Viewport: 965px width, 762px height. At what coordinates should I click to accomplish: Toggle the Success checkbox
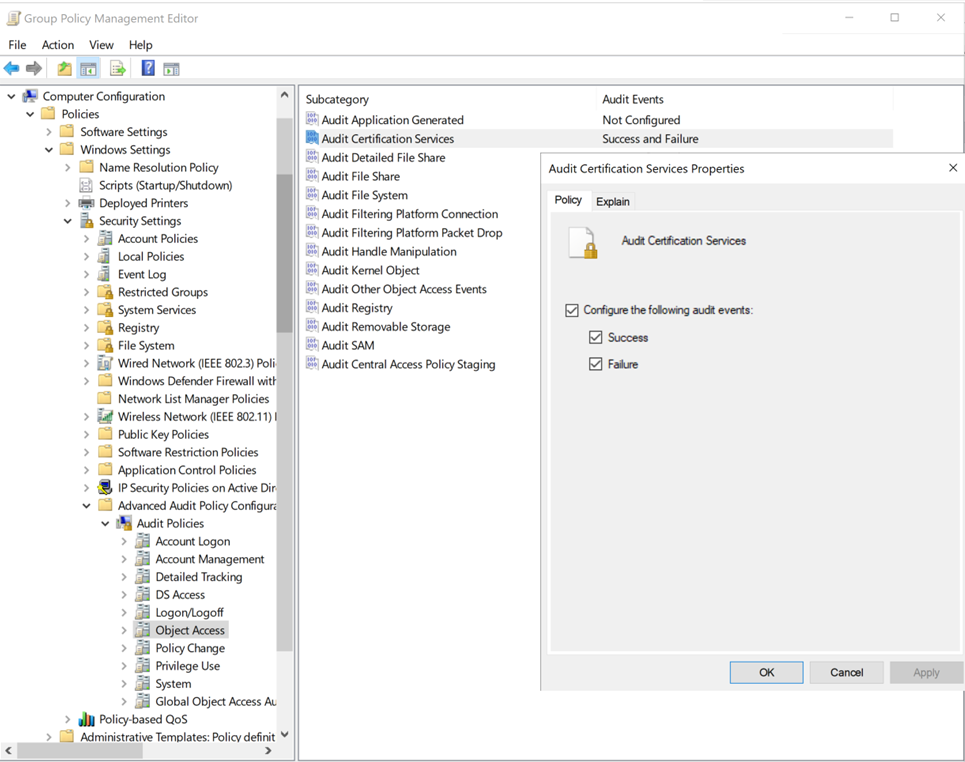(596, 338)
